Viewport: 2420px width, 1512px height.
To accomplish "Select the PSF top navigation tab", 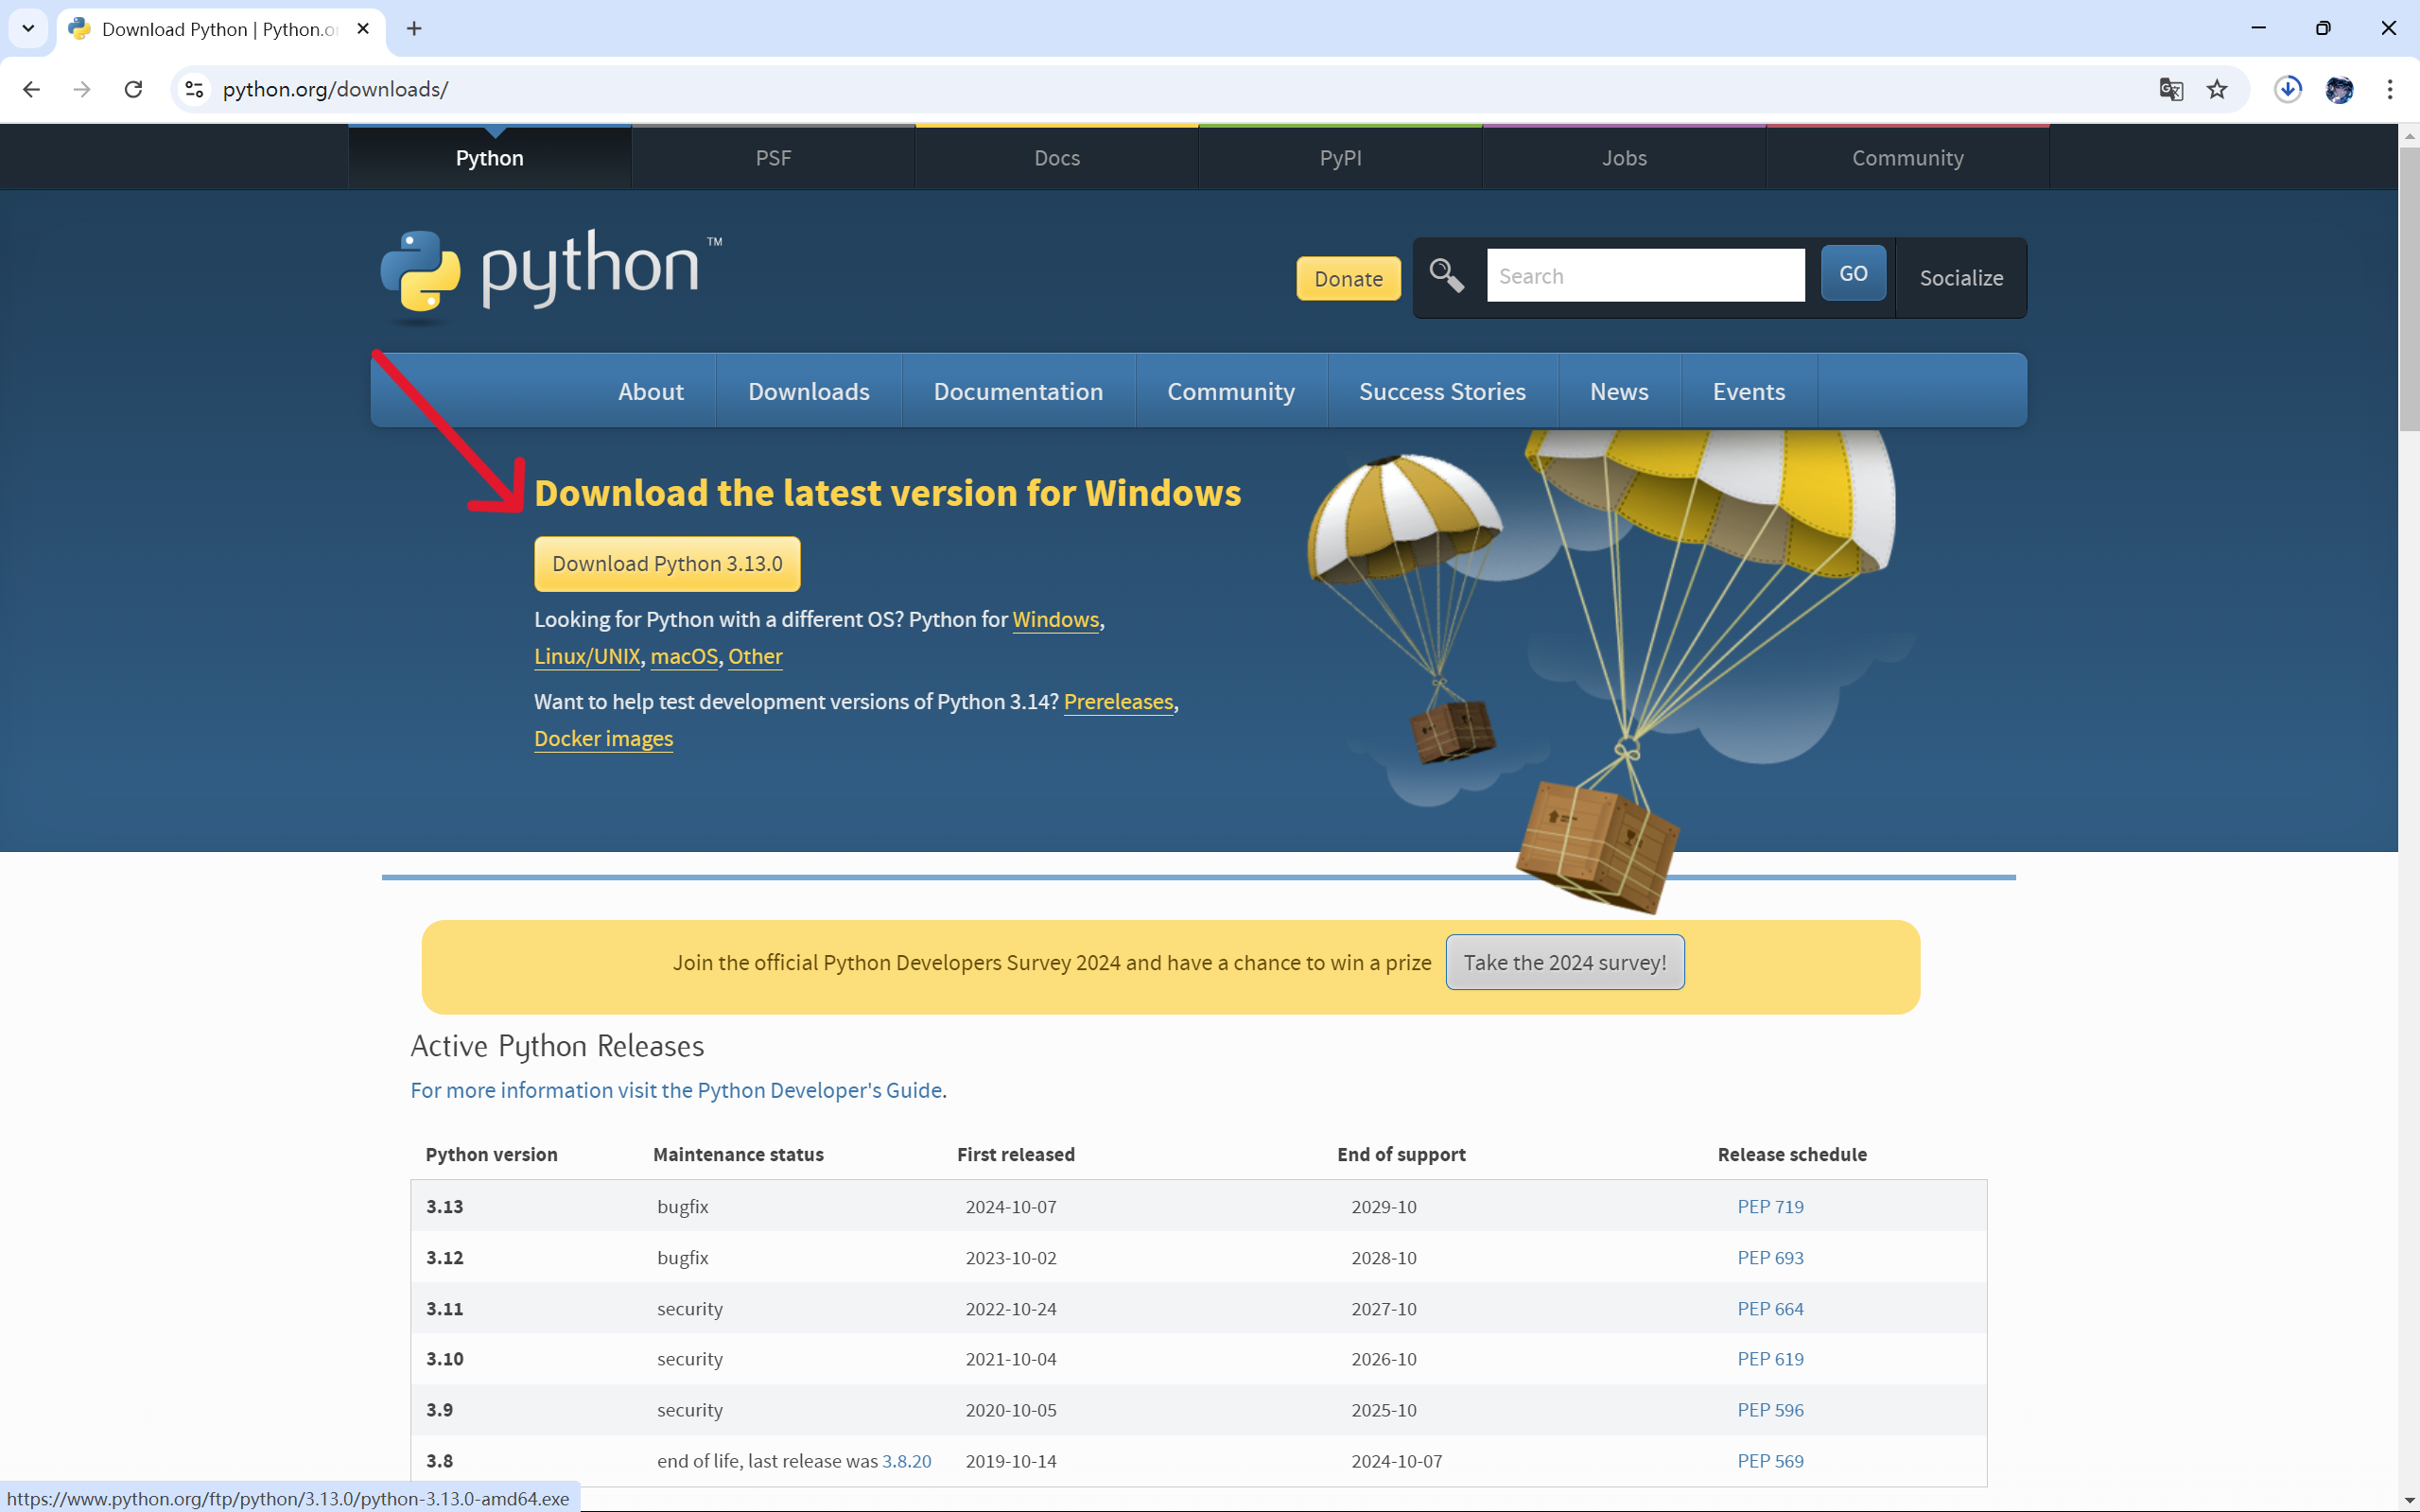I will 773,158.
